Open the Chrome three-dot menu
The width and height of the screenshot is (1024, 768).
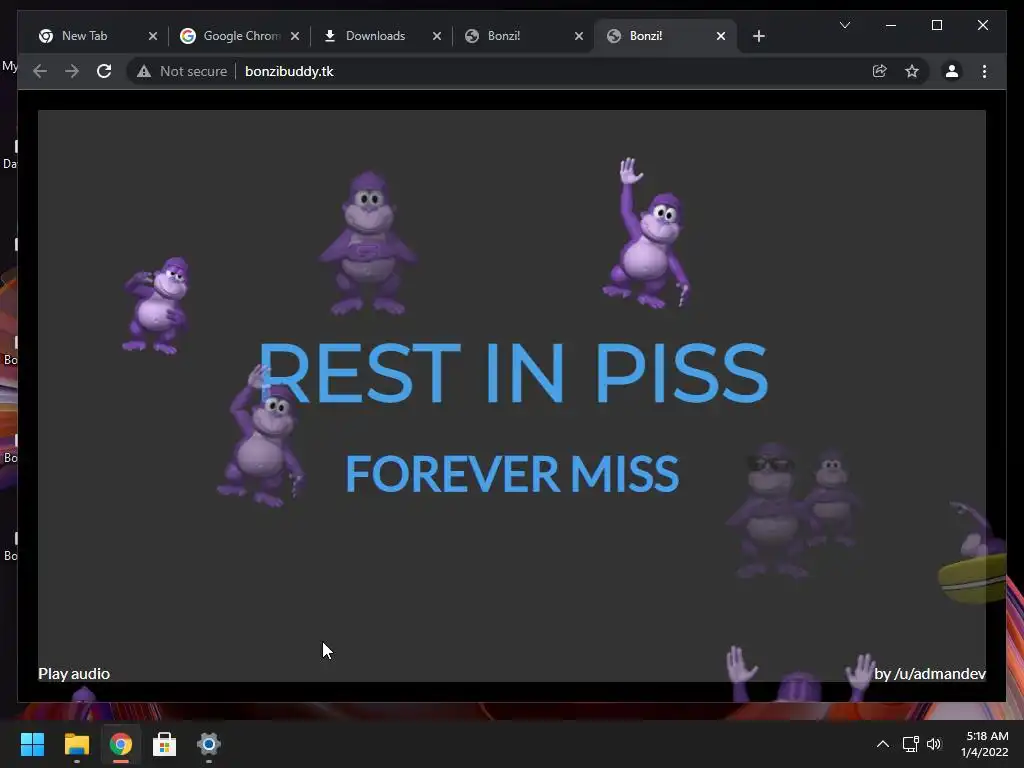point(984,71)
